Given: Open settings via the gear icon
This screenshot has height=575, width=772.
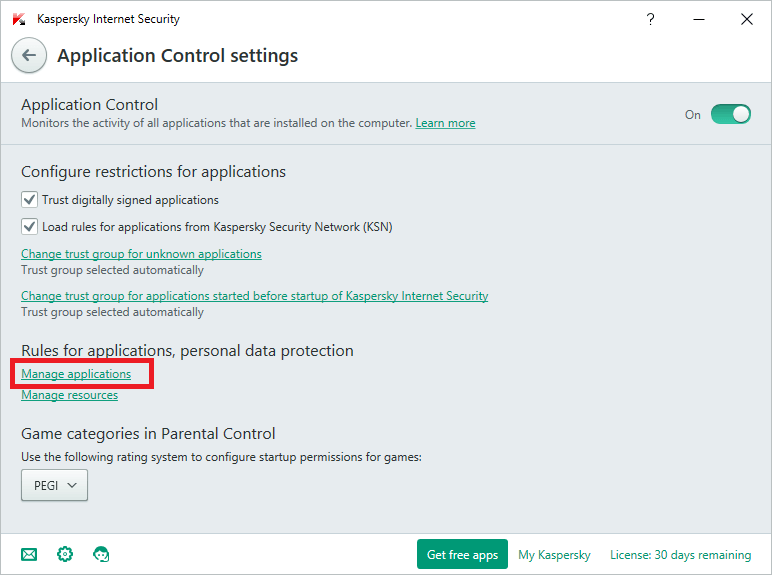Looking at the screenshot, I should coord(65,554).
